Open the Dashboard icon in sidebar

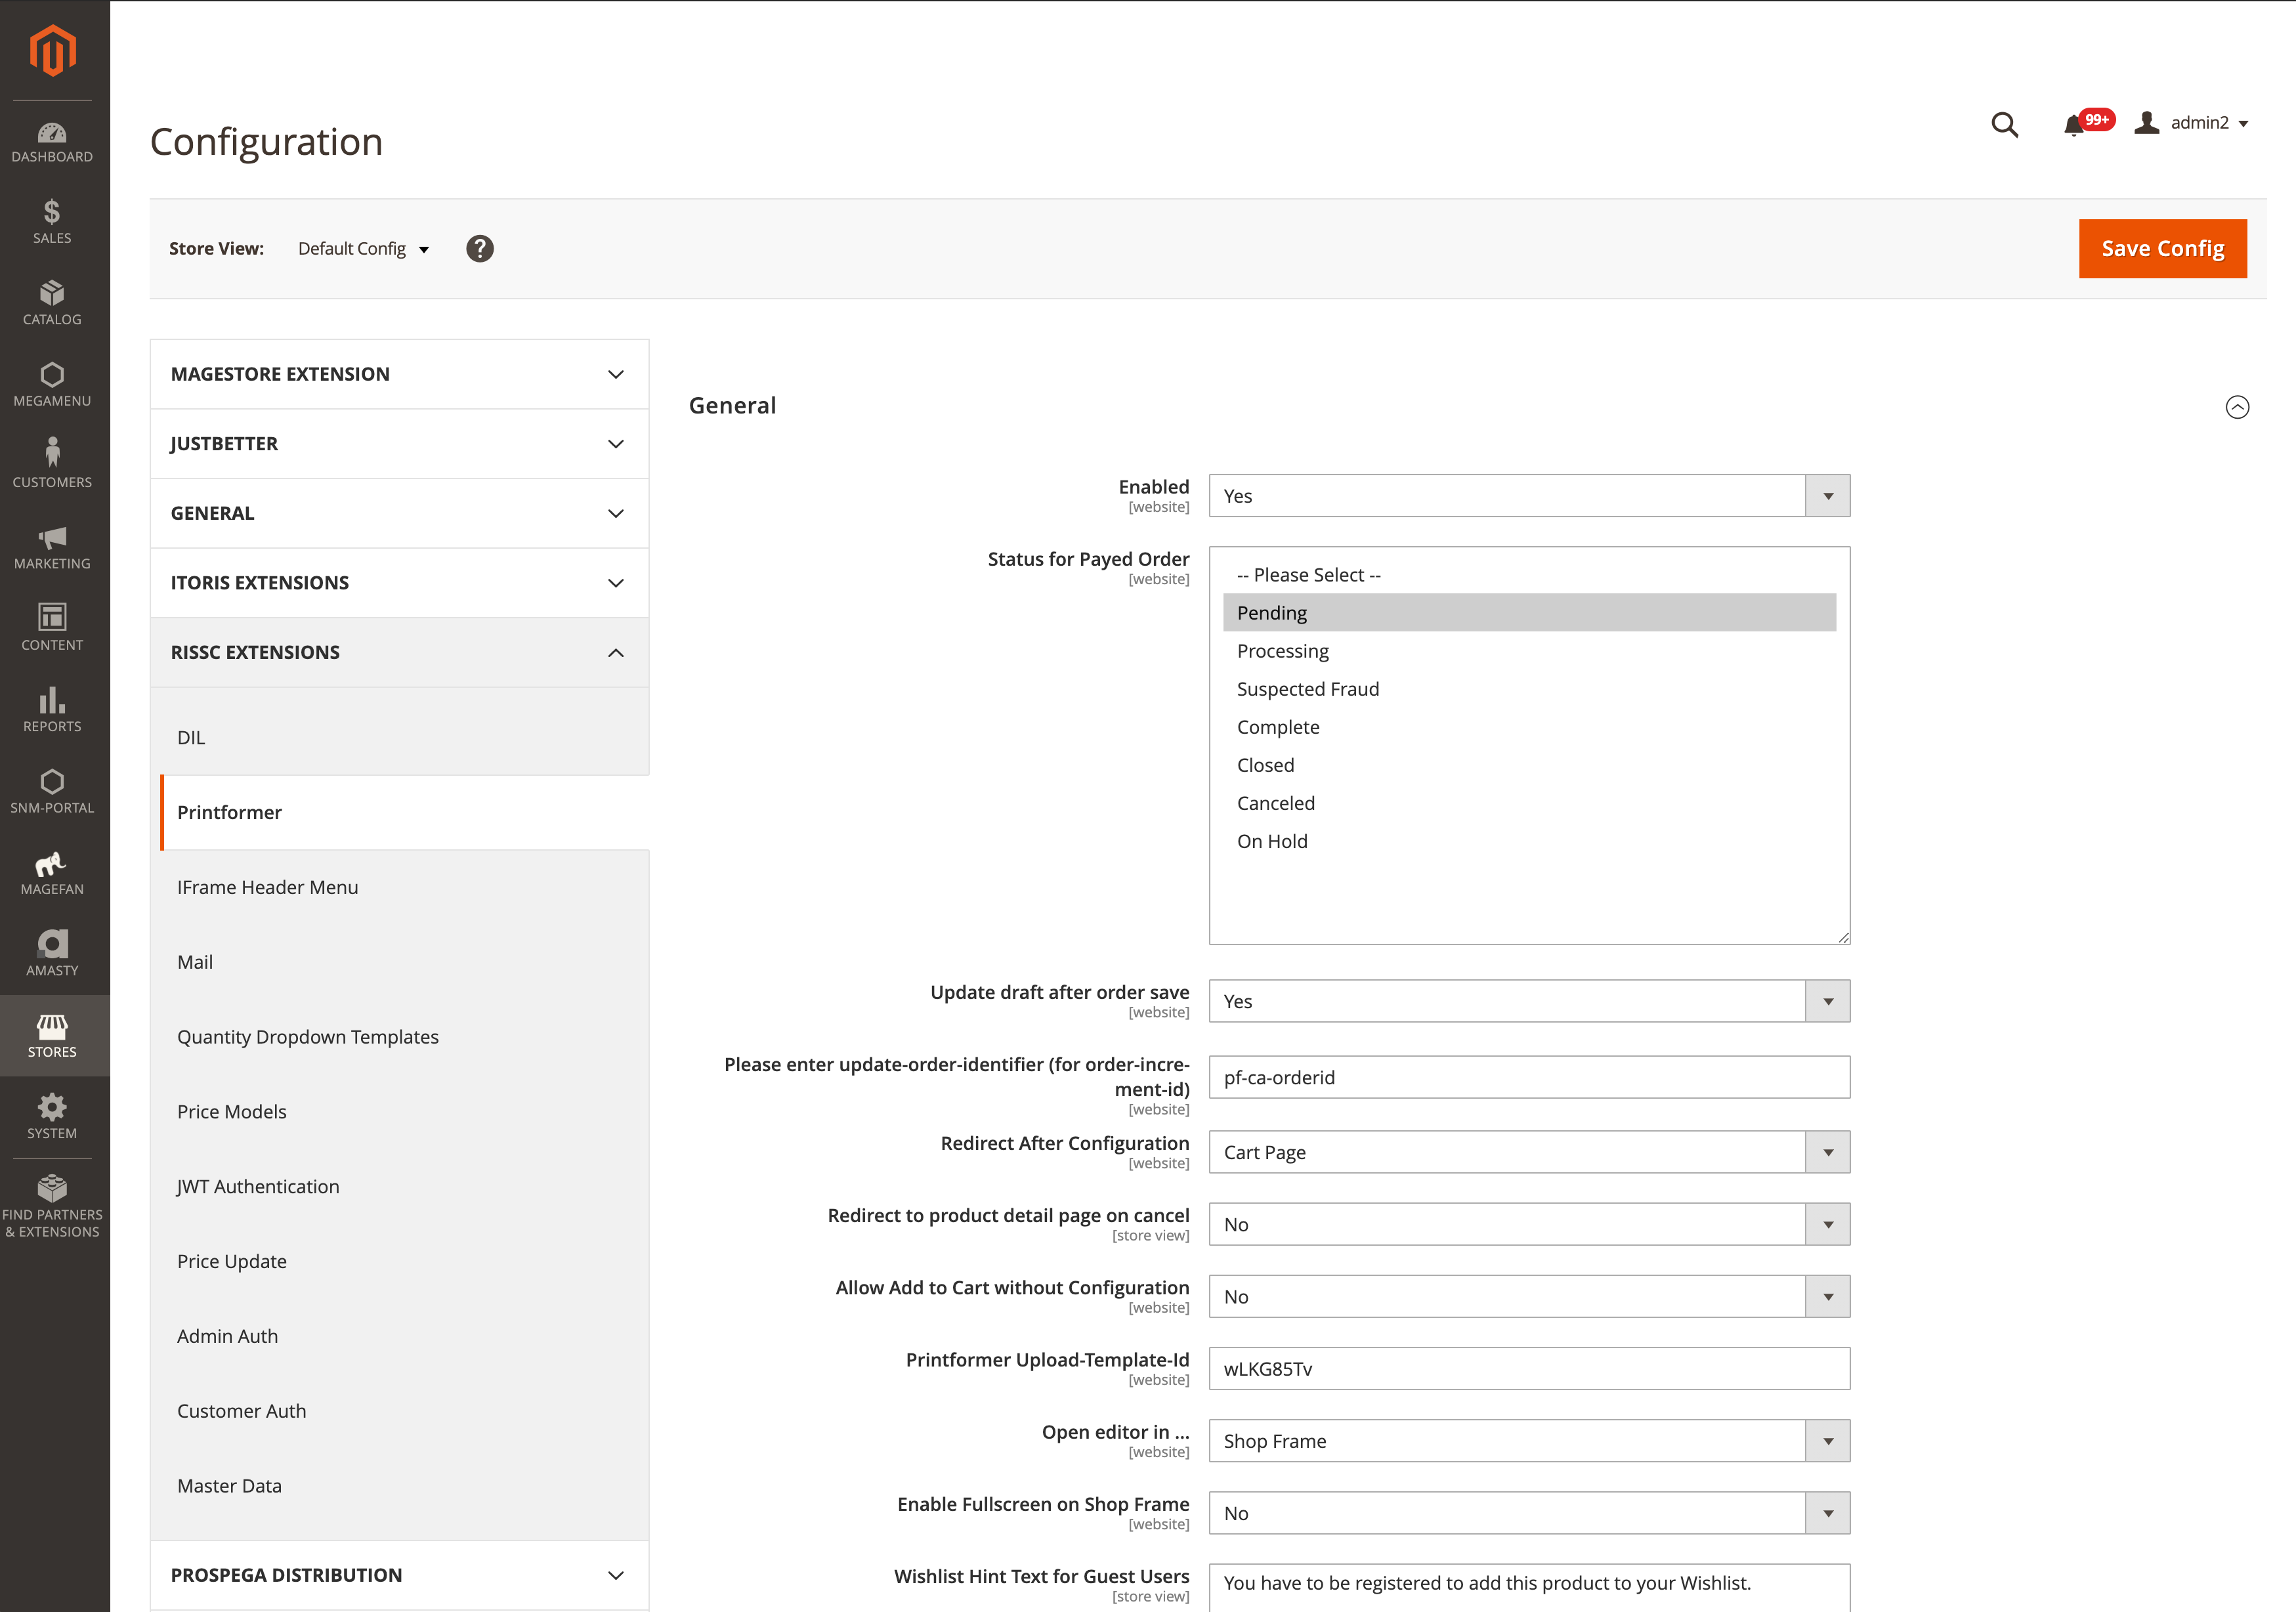(x=52, y=133)
